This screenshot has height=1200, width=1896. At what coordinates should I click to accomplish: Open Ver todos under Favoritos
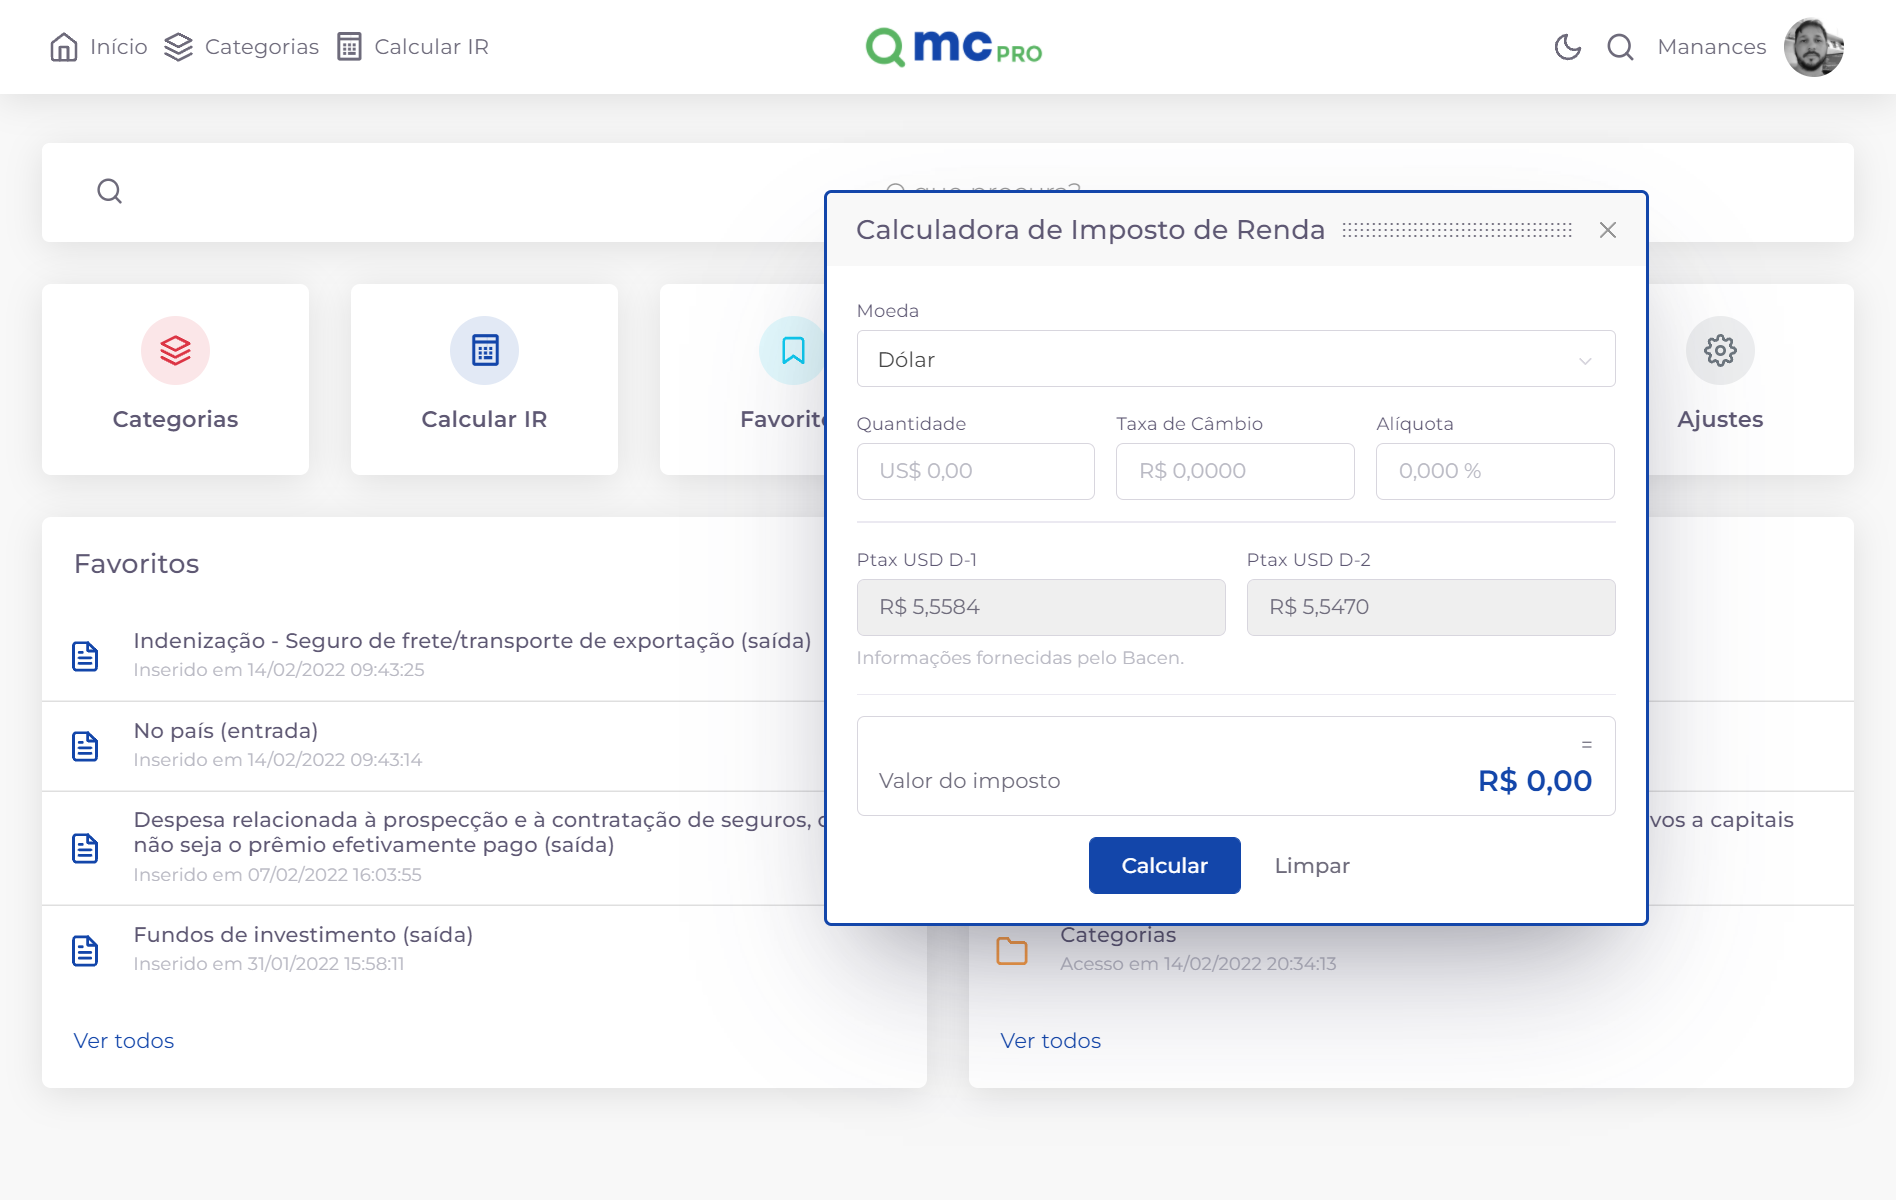pos(124,1041)
